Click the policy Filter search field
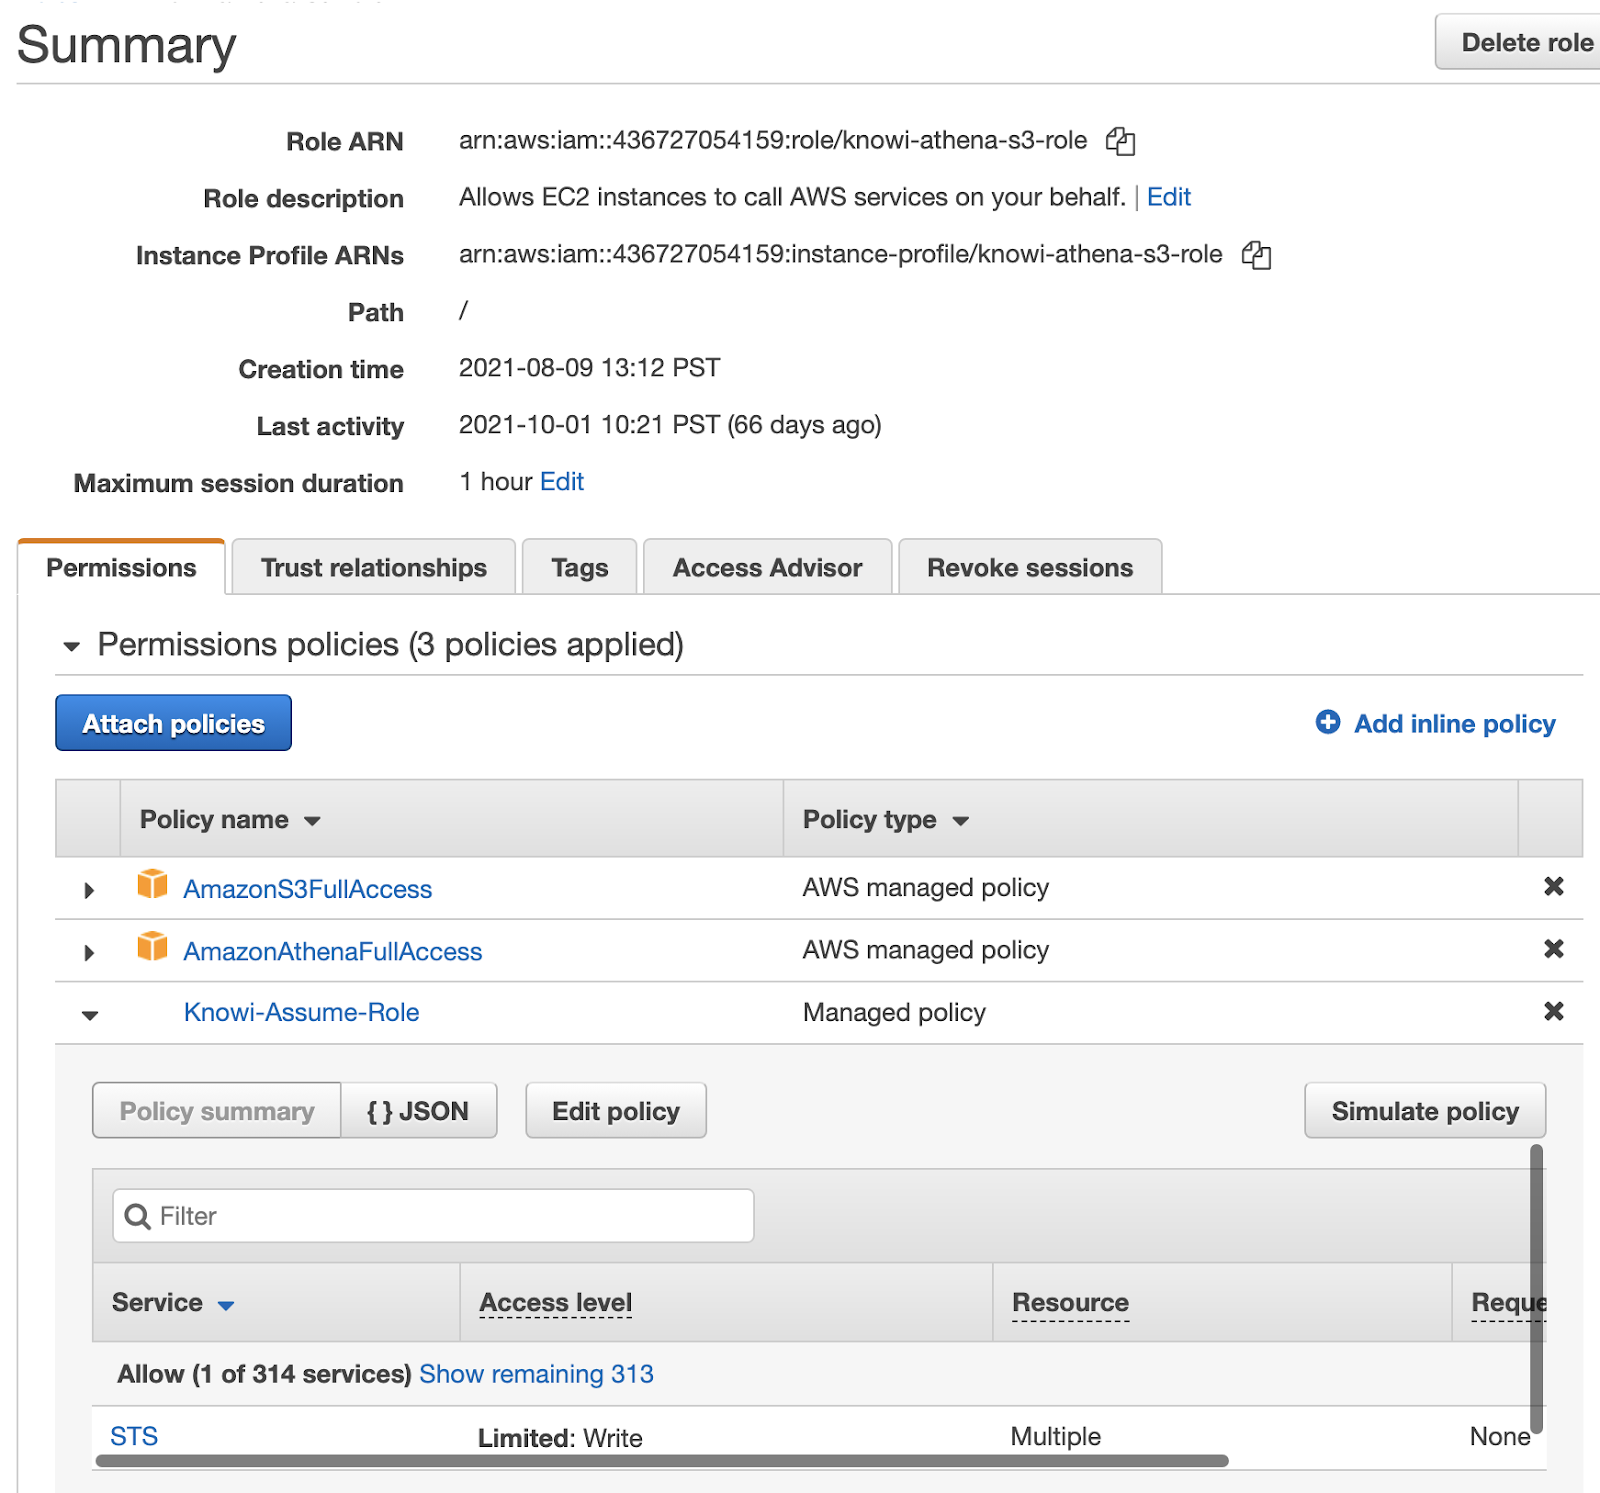1600x1493 pixels. click(433, 1216)
